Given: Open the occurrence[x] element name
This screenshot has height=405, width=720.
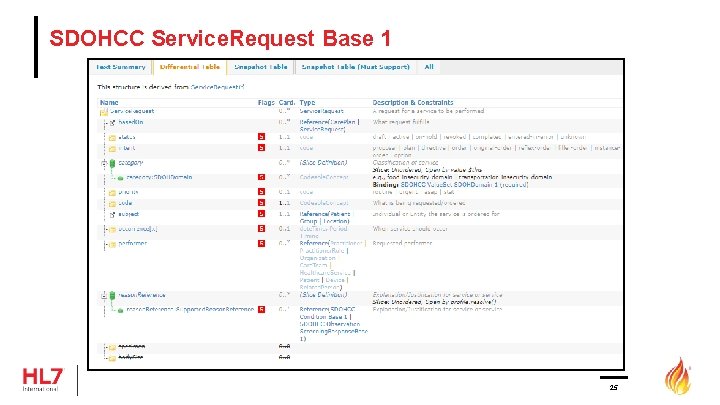Looking at the screenshot, I should tap(138, 229).
